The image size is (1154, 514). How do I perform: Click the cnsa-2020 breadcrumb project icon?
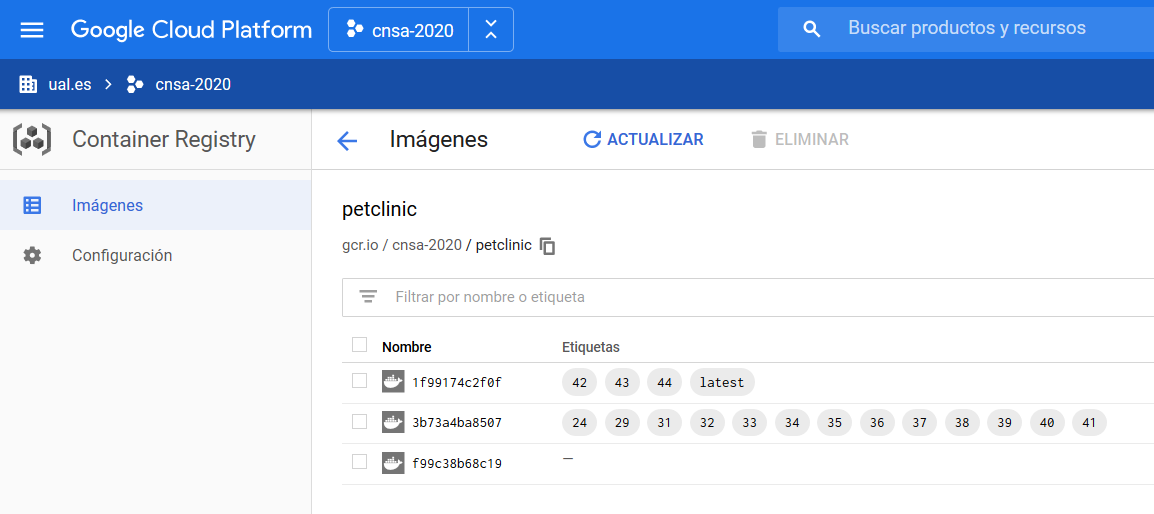pos(135,84)
